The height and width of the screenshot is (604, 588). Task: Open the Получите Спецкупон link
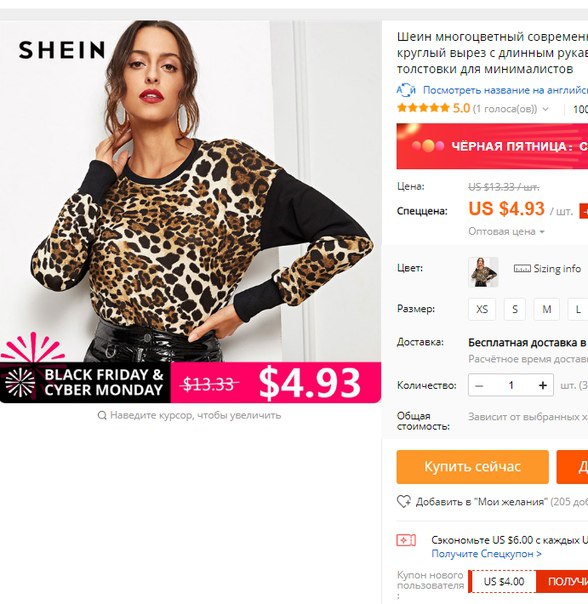[486, 554]
